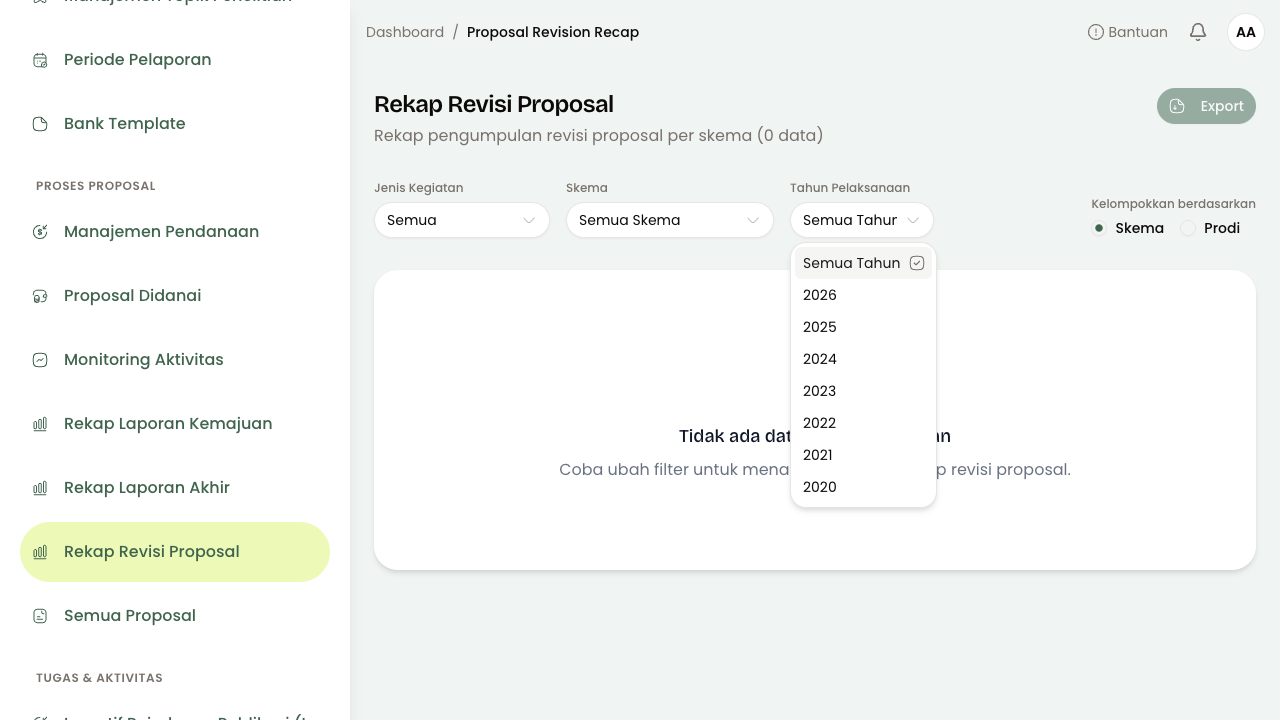Click the Export button

1206,106
